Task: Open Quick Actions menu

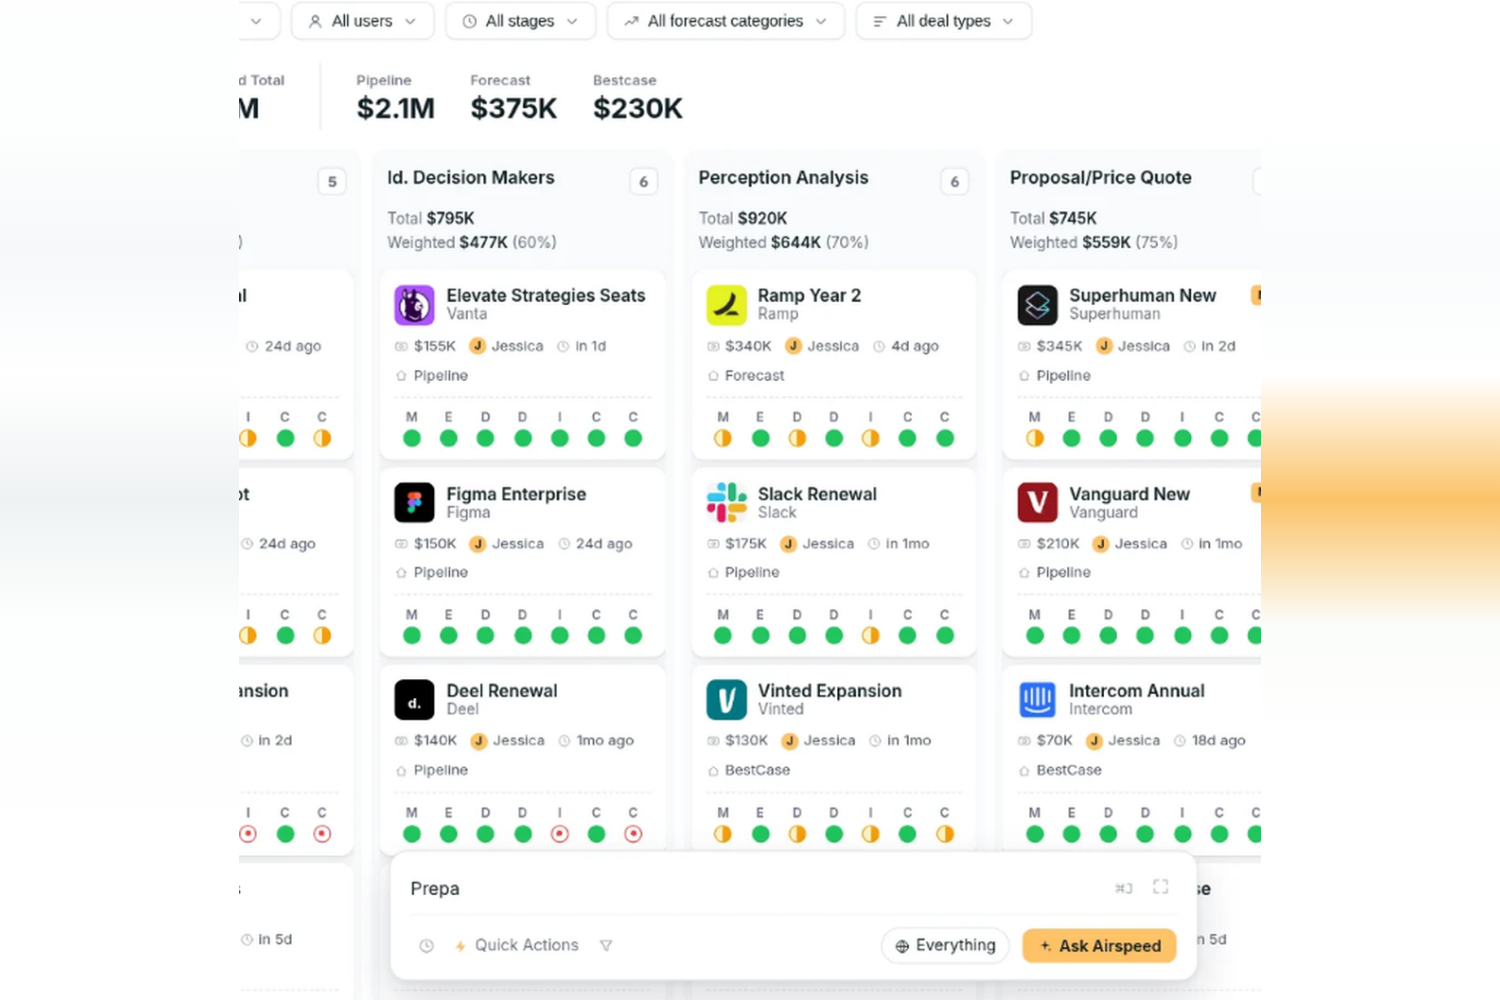Action: point(516,946)
